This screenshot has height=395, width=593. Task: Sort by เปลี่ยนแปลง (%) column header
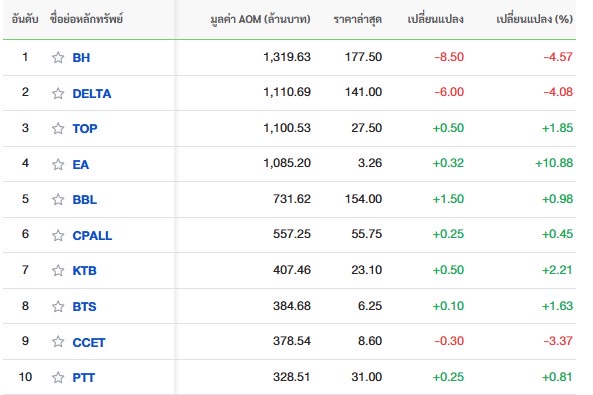pos(534,19)
